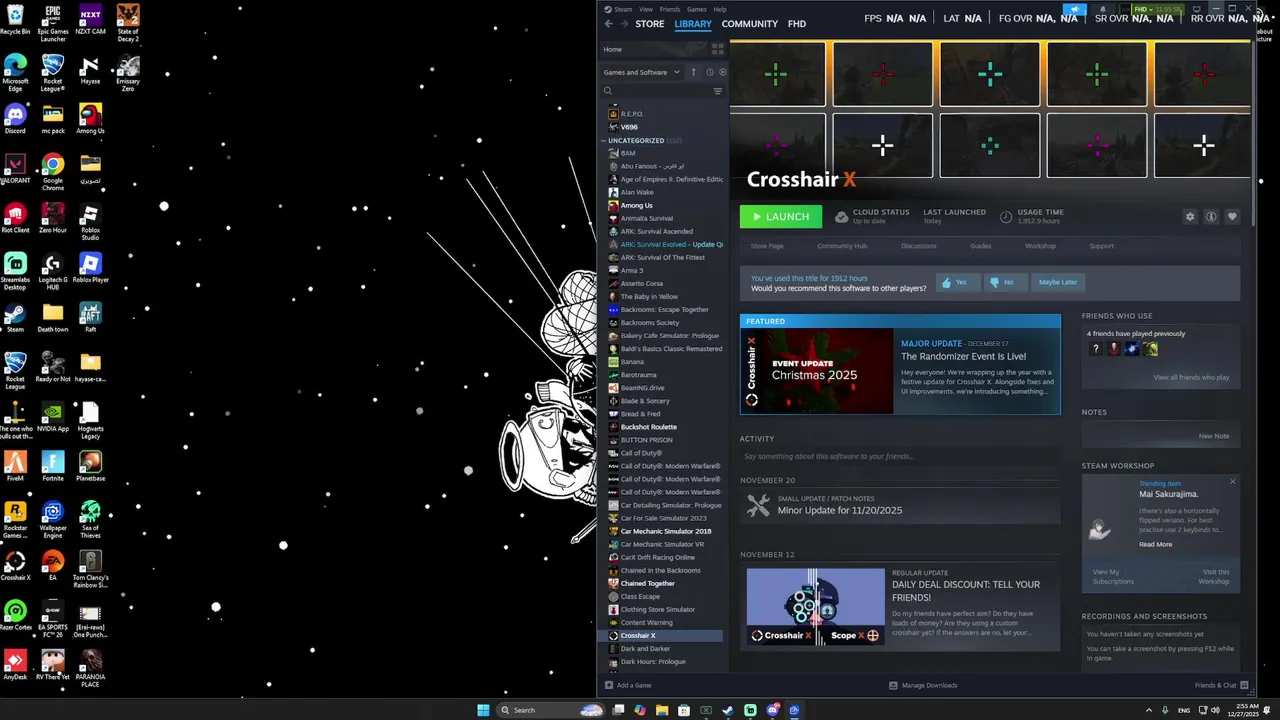The width and height of the screenshot is (1280, 720).
Task: Go to the COMMUNITY tab
Action: click(749, 24)
